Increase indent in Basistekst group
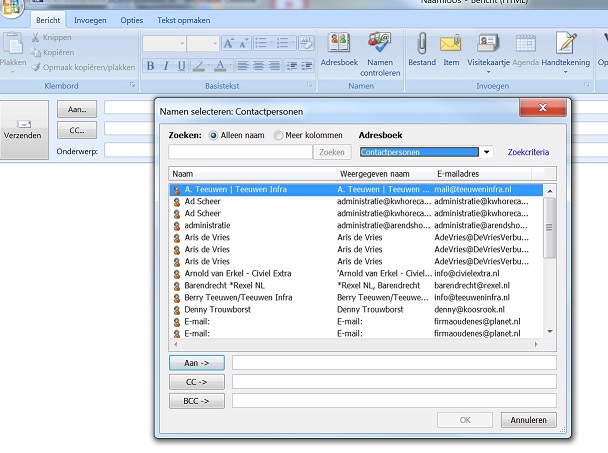The width and height of the screenshot is (608, 453). point(307,66)
